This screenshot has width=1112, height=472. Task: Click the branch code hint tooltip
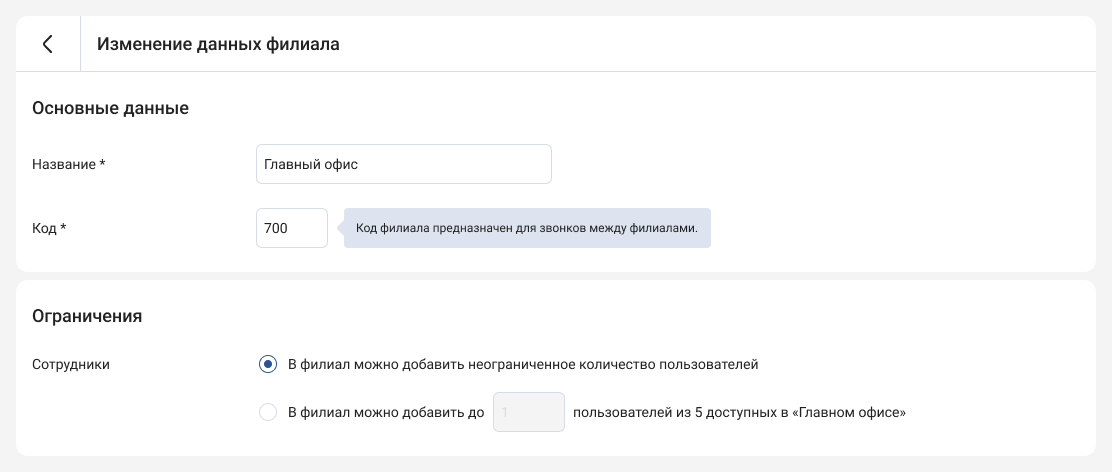[x=527, y=228]
